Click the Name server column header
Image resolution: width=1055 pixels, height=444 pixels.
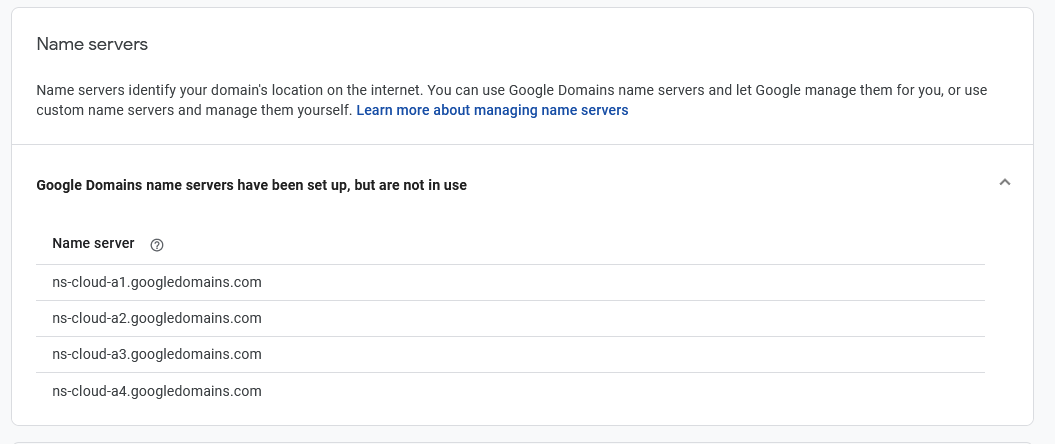93,243
